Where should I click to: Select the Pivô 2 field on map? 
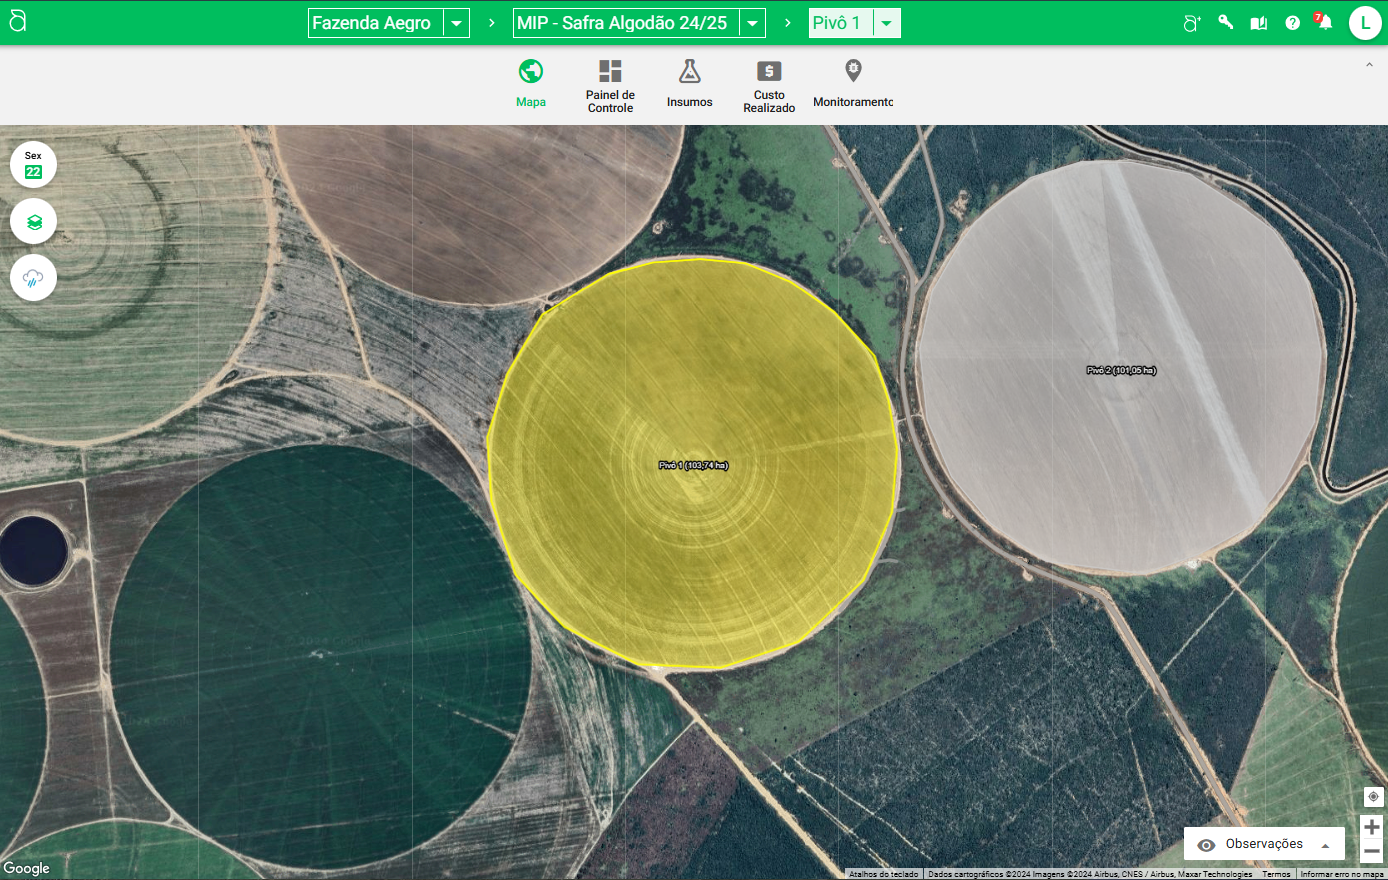tap(1121, 370)
